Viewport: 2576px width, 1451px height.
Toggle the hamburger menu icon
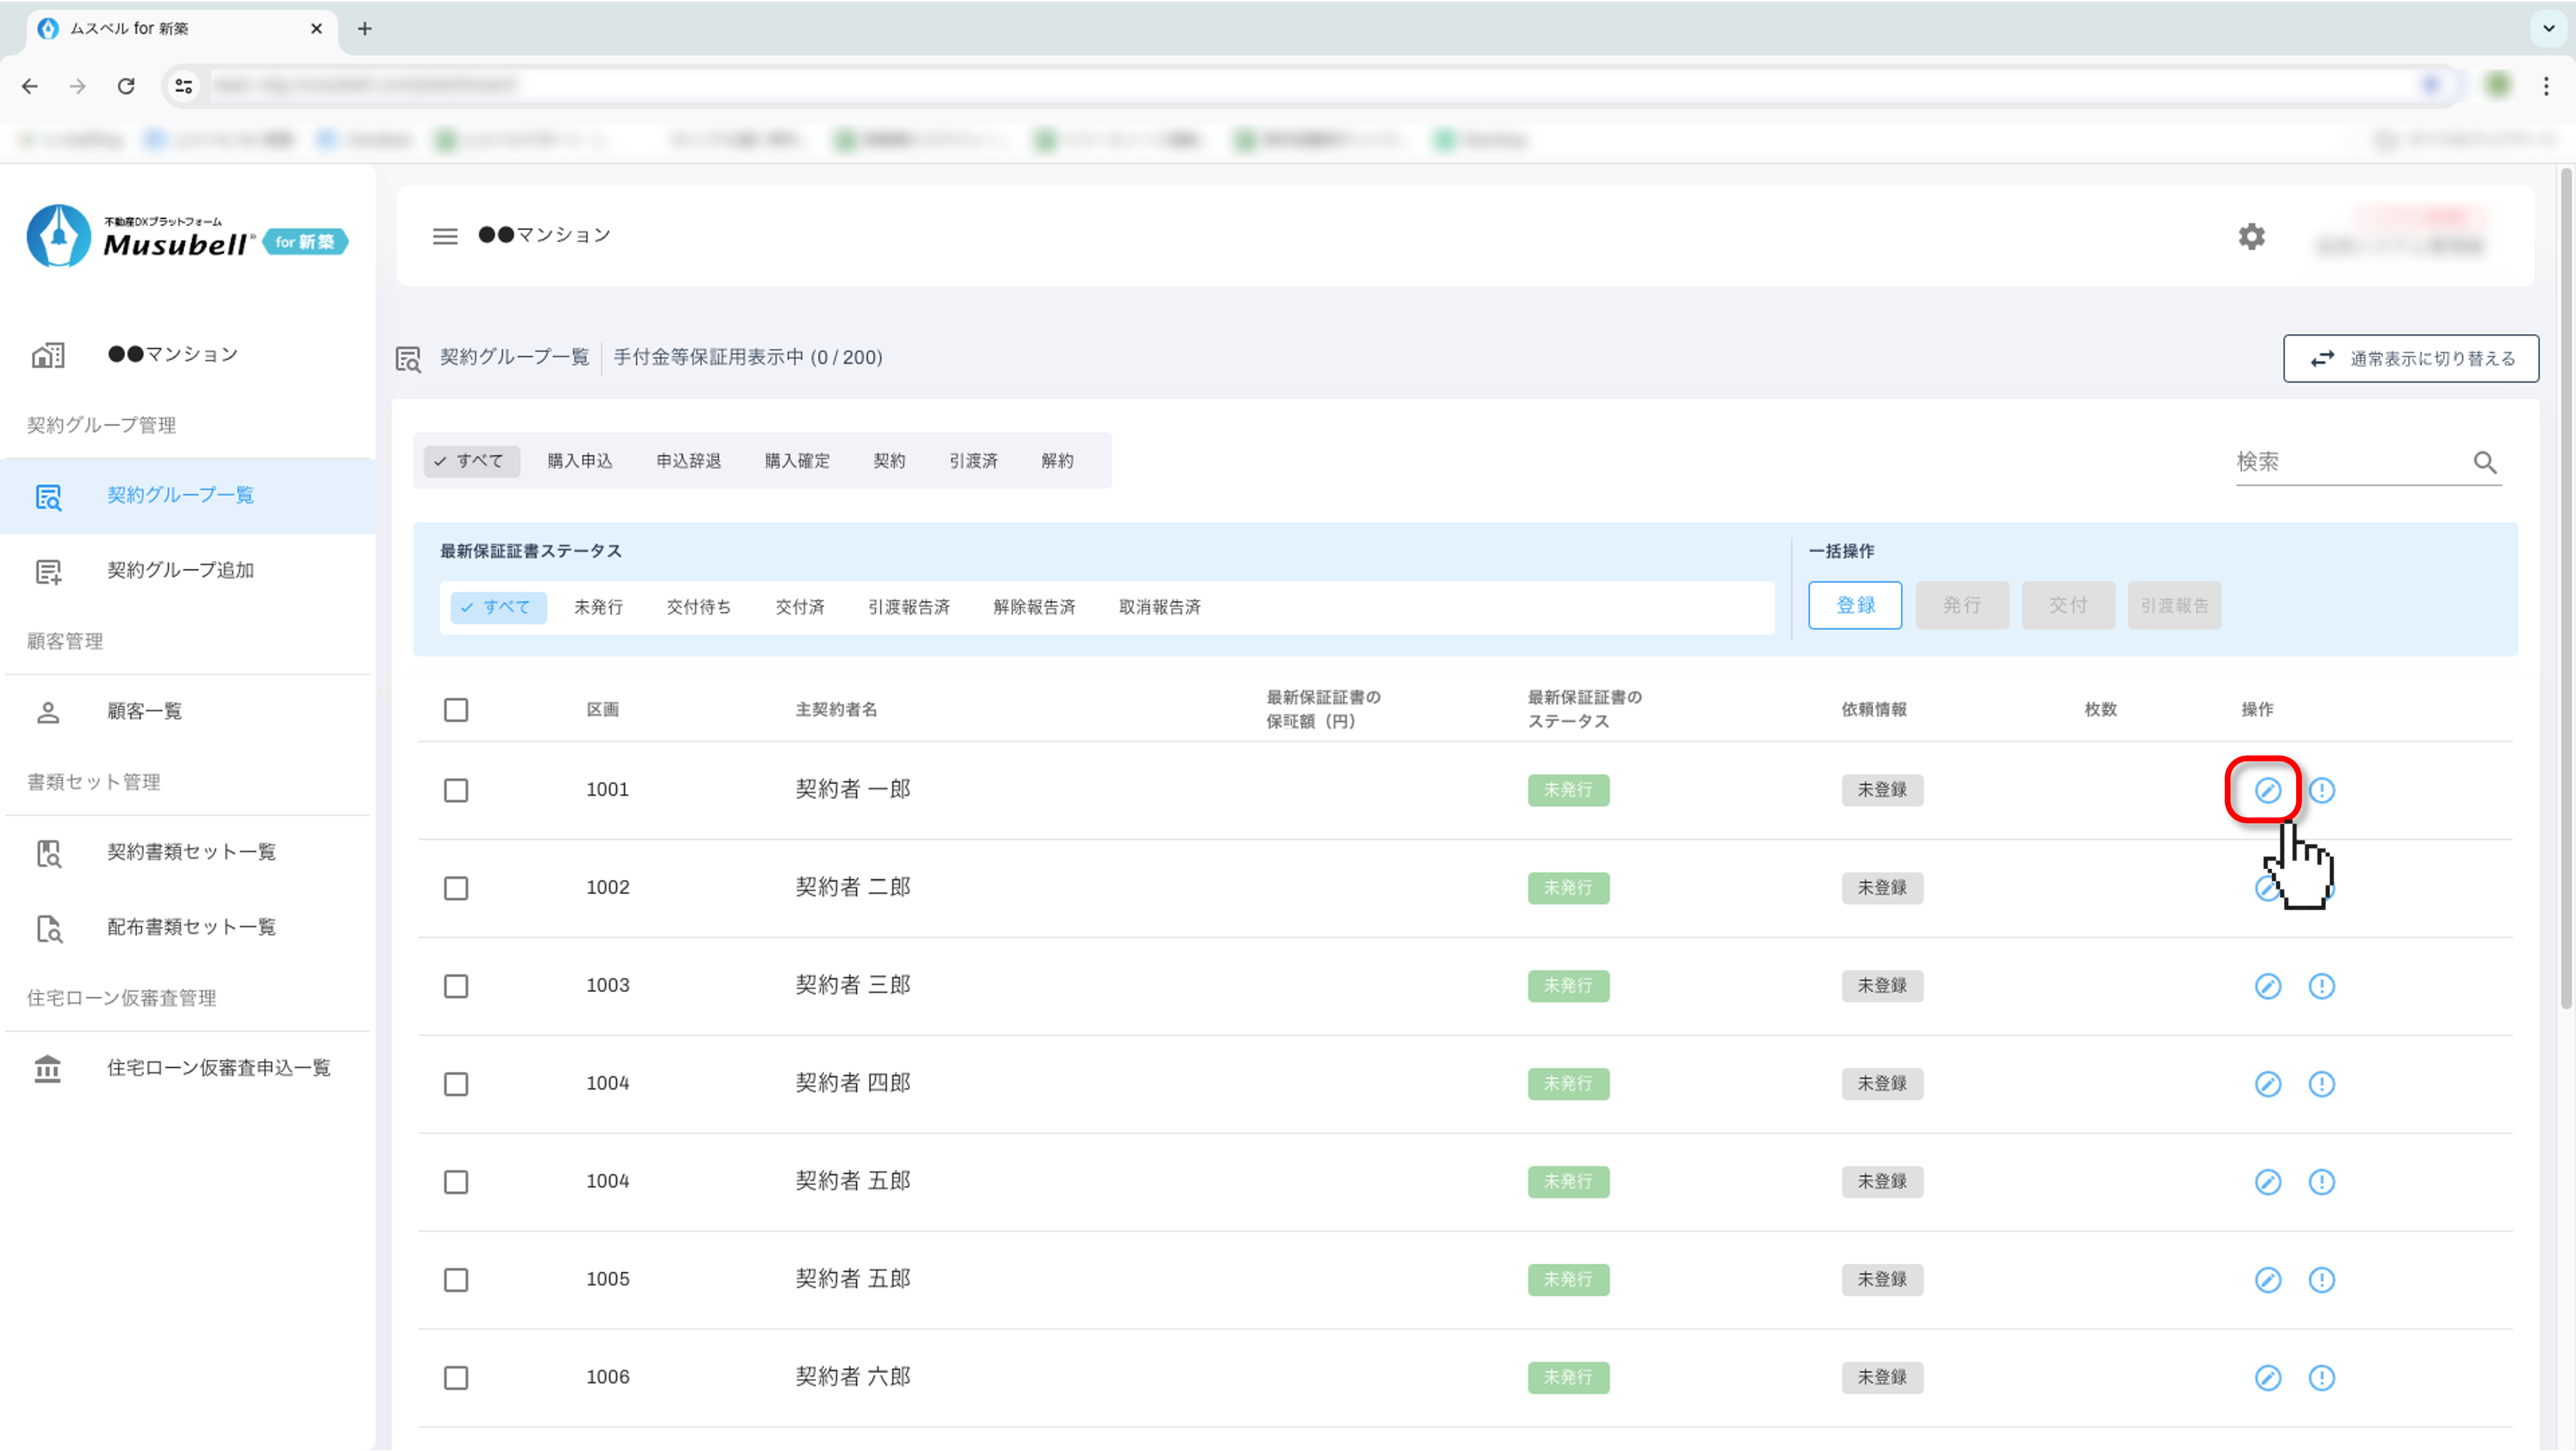445,236
